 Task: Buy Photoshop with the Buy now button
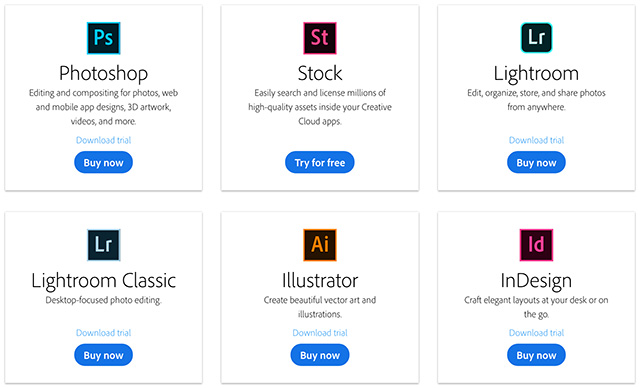click(103, 162)
